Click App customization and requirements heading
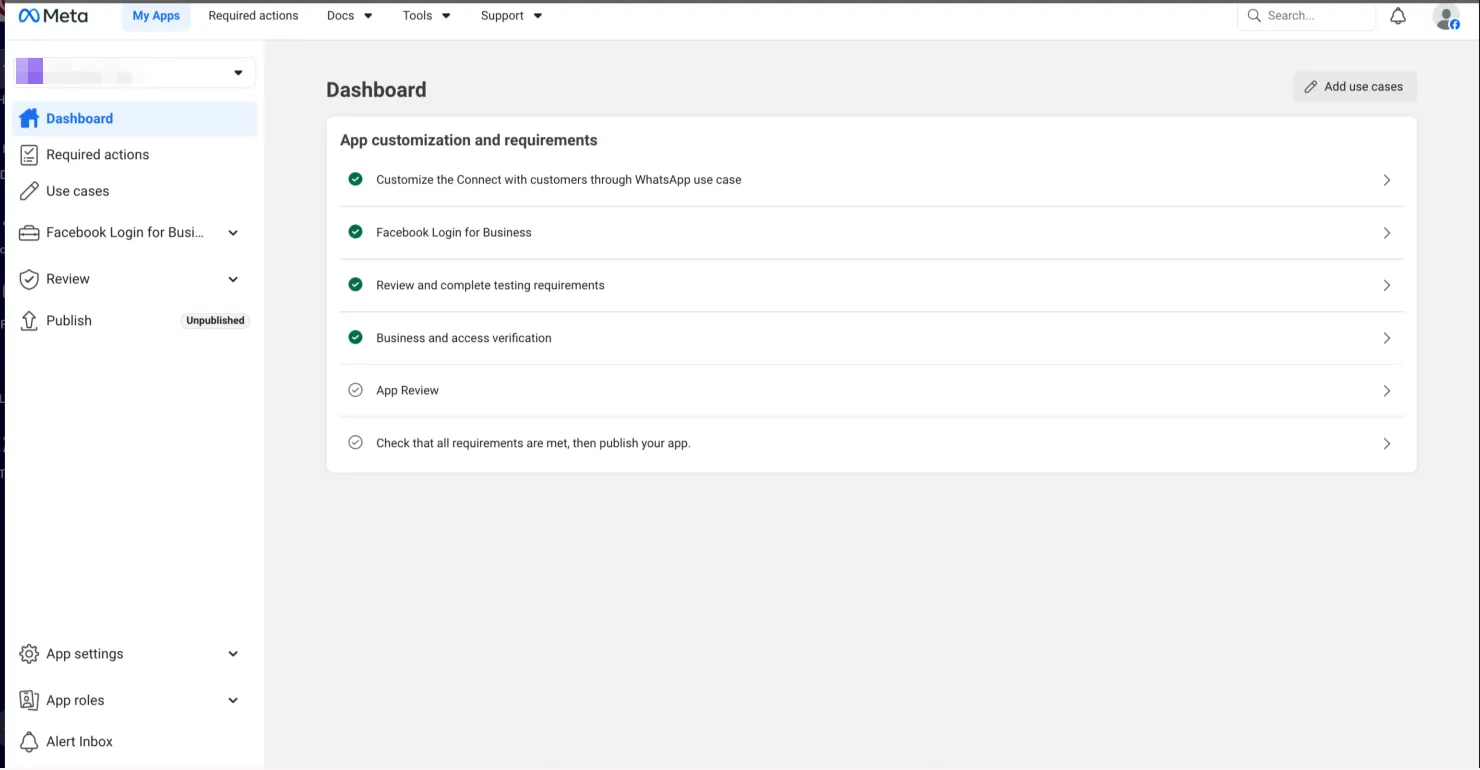Image resolution: width=1480 pixels, height=770 pixels. 469,140
